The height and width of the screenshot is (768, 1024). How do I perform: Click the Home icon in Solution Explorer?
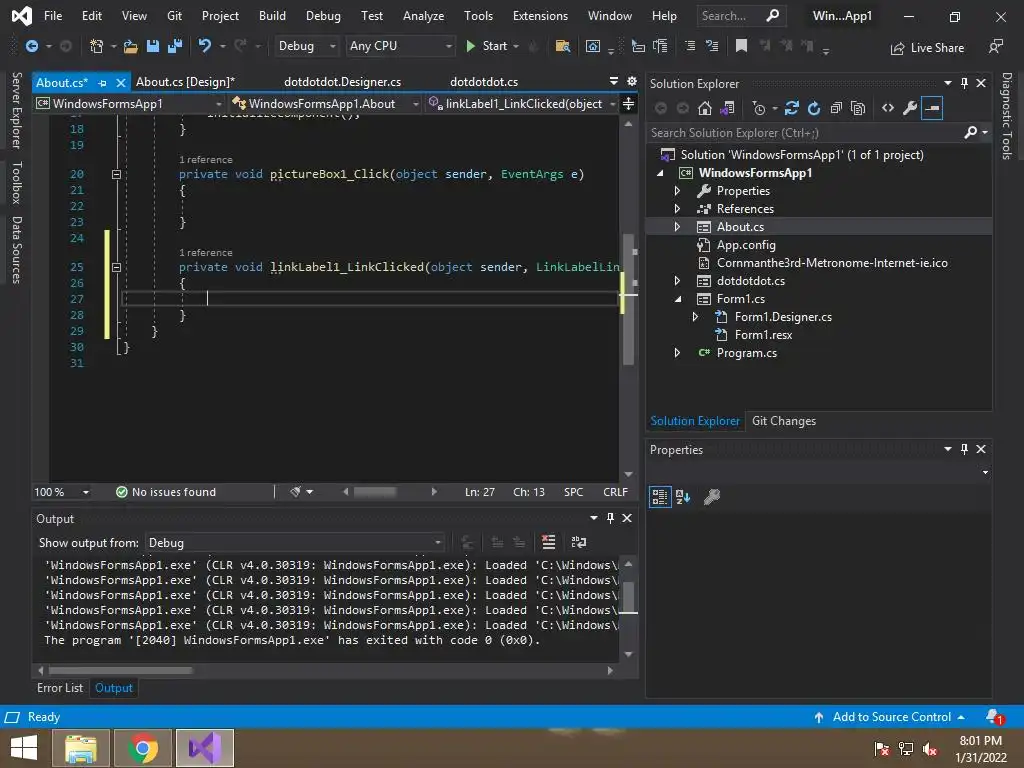[x=705, y=108]
